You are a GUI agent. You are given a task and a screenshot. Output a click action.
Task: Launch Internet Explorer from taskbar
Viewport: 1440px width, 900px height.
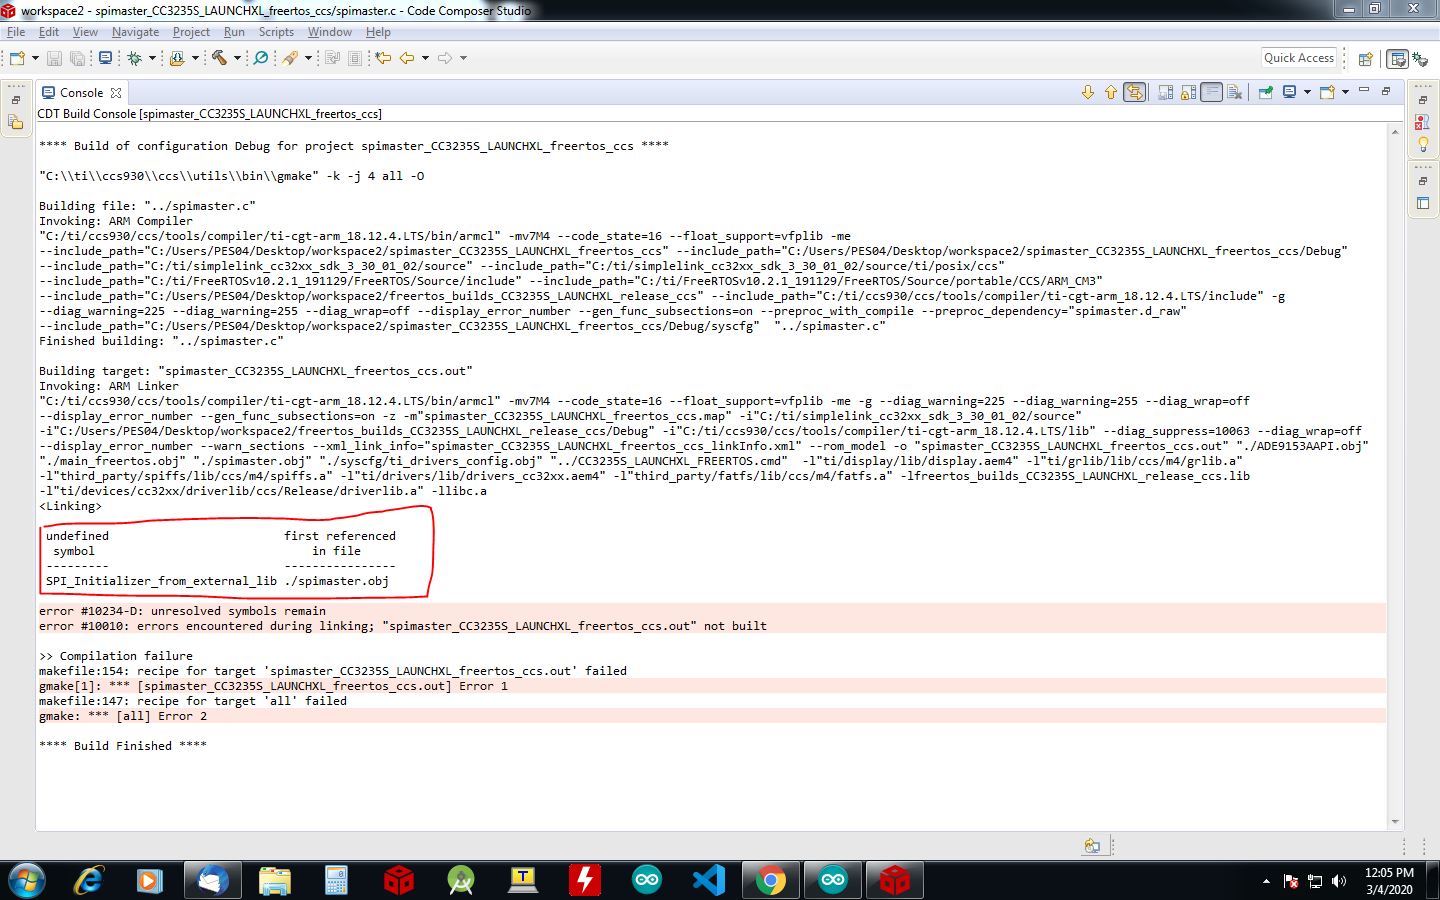[89, 880]
